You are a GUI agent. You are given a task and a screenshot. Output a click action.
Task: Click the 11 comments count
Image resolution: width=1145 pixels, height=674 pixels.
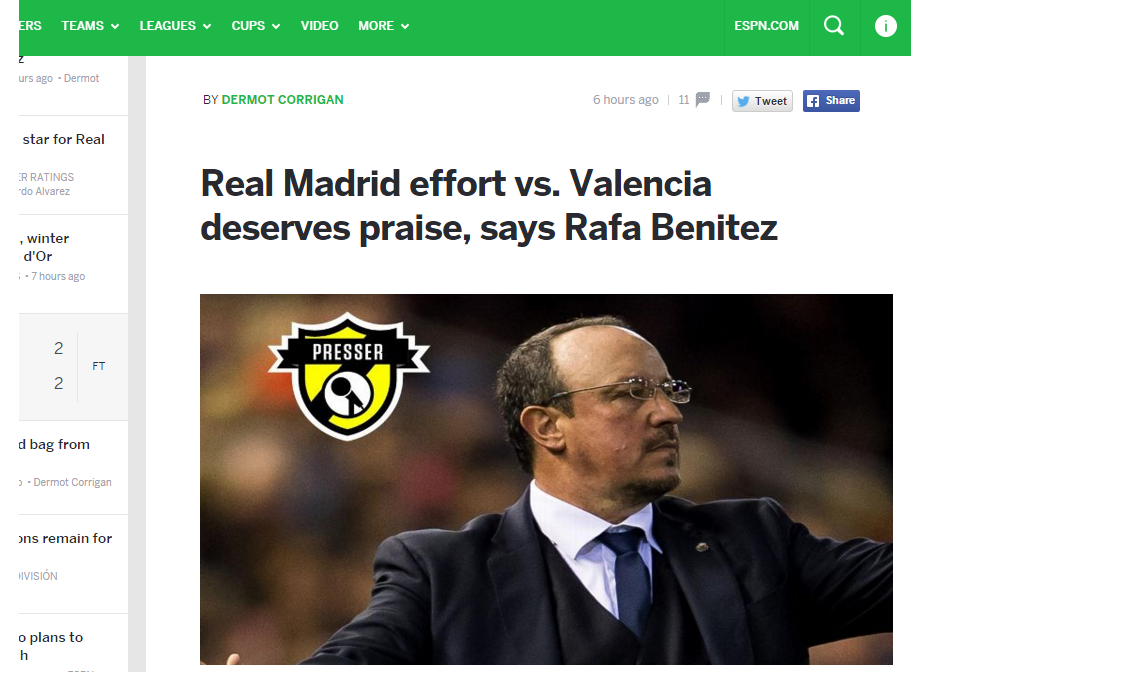point(683,100)
